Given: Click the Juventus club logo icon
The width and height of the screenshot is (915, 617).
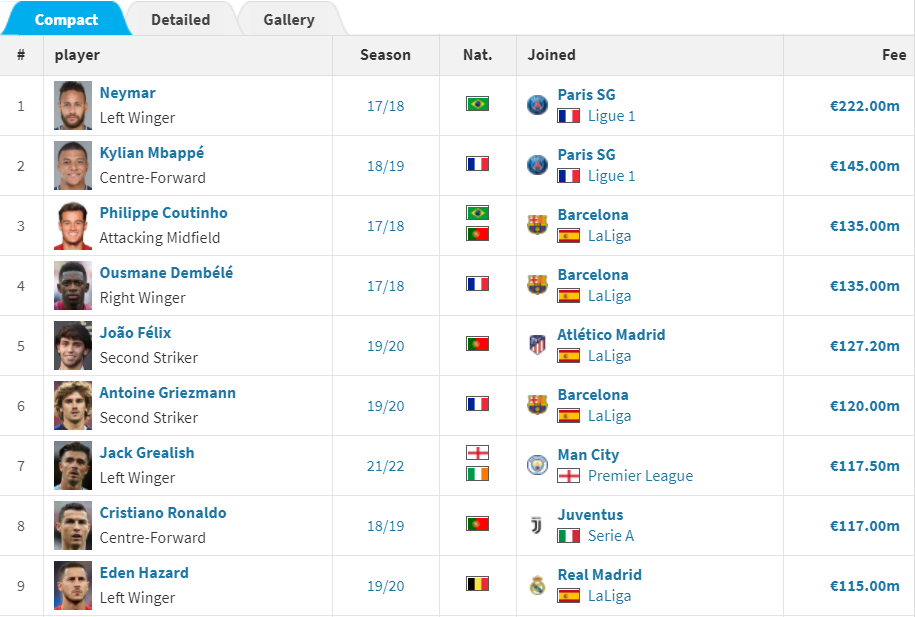Looking at the screenshot, I should click(537, 525).
